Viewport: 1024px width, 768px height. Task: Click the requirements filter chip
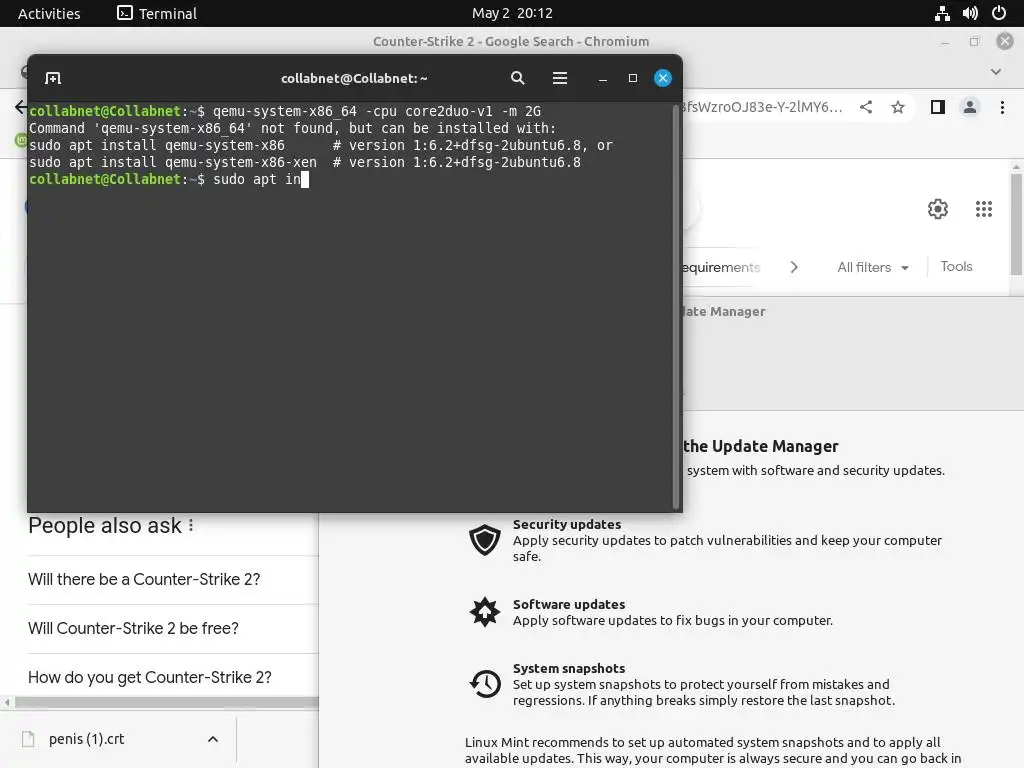pyautogui.click(x=721, y=267)
